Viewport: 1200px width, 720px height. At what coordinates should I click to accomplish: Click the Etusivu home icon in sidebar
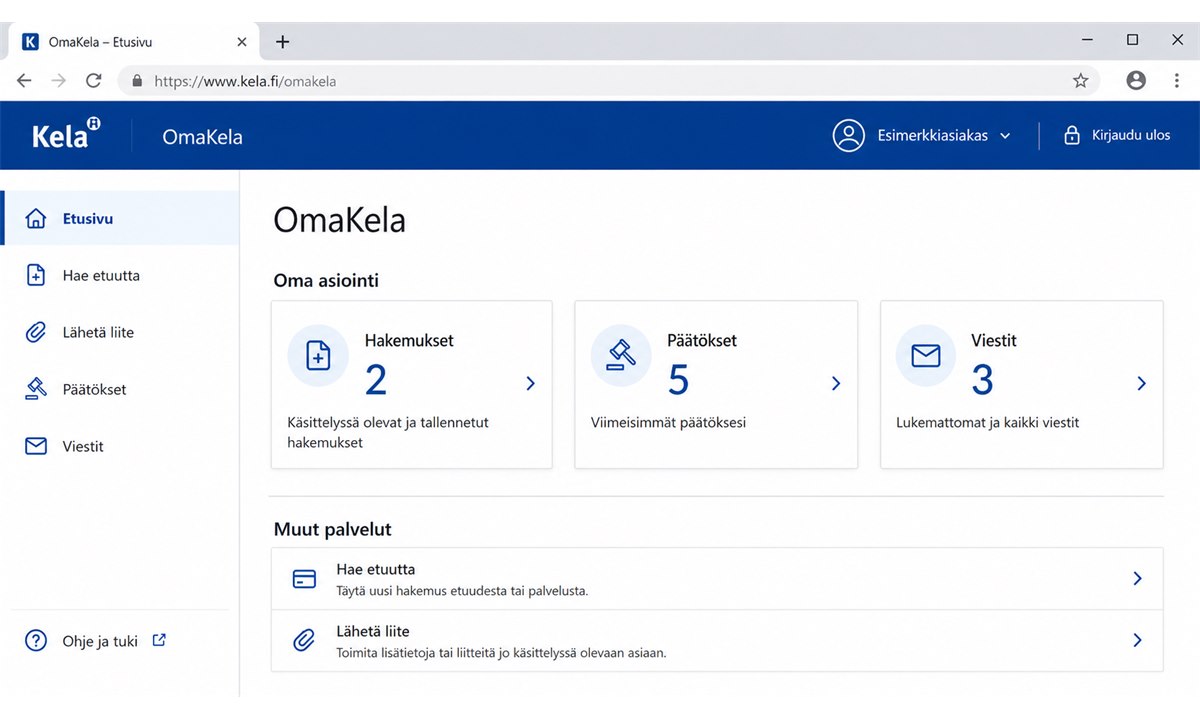tap(36, 218)
